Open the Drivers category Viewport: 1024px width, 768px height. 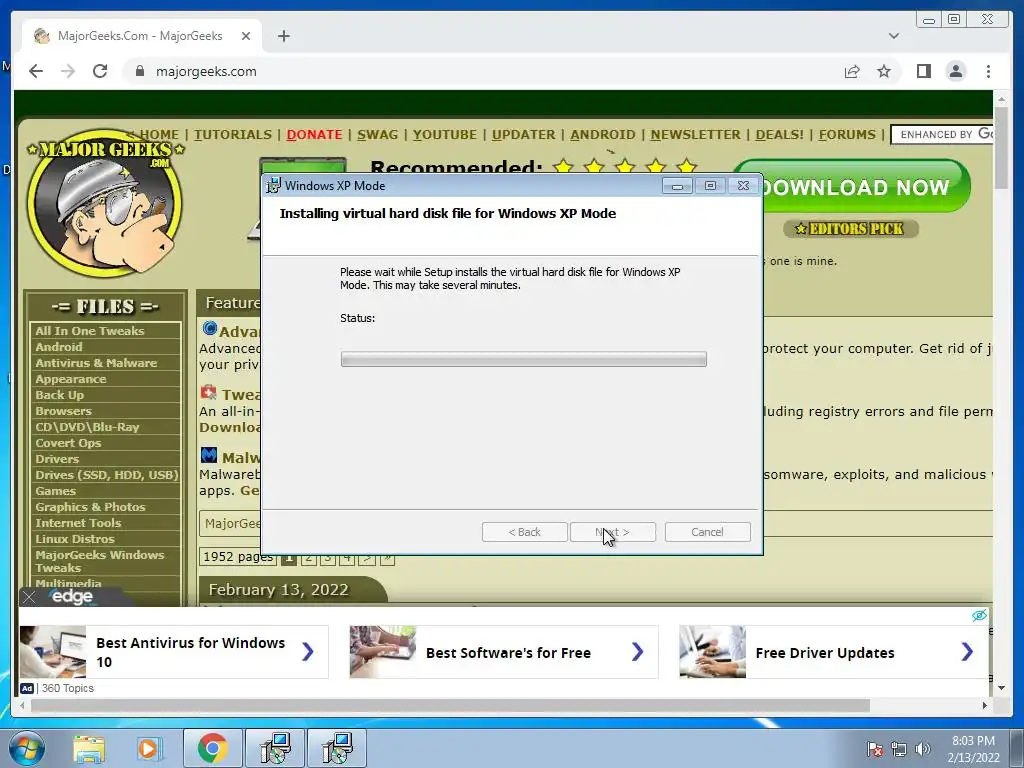click(x=57, y=458)
